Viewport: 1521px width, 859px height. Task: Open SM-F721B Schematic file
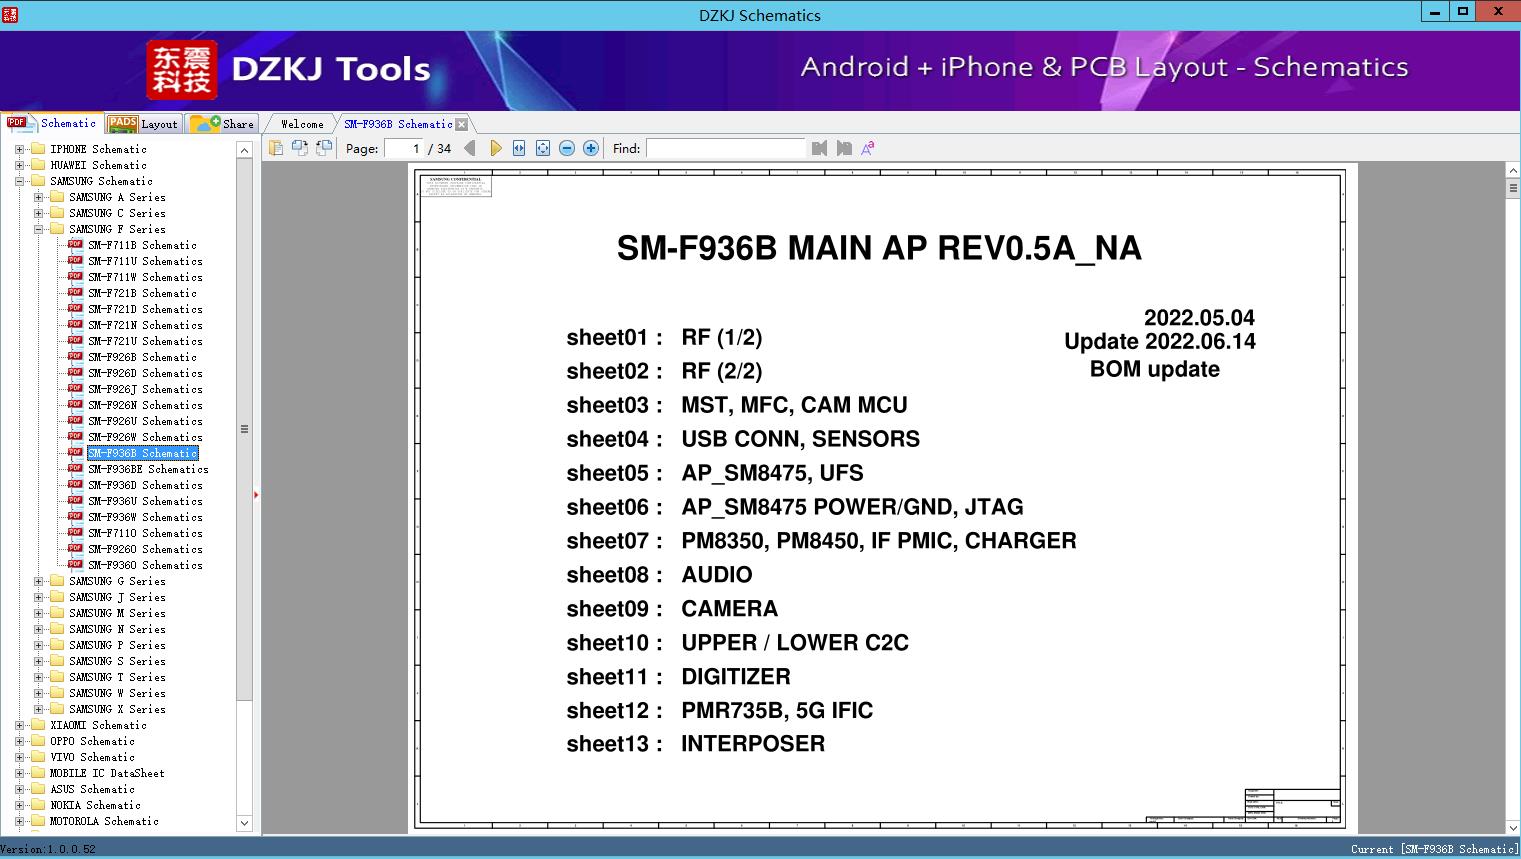[142, 293]
